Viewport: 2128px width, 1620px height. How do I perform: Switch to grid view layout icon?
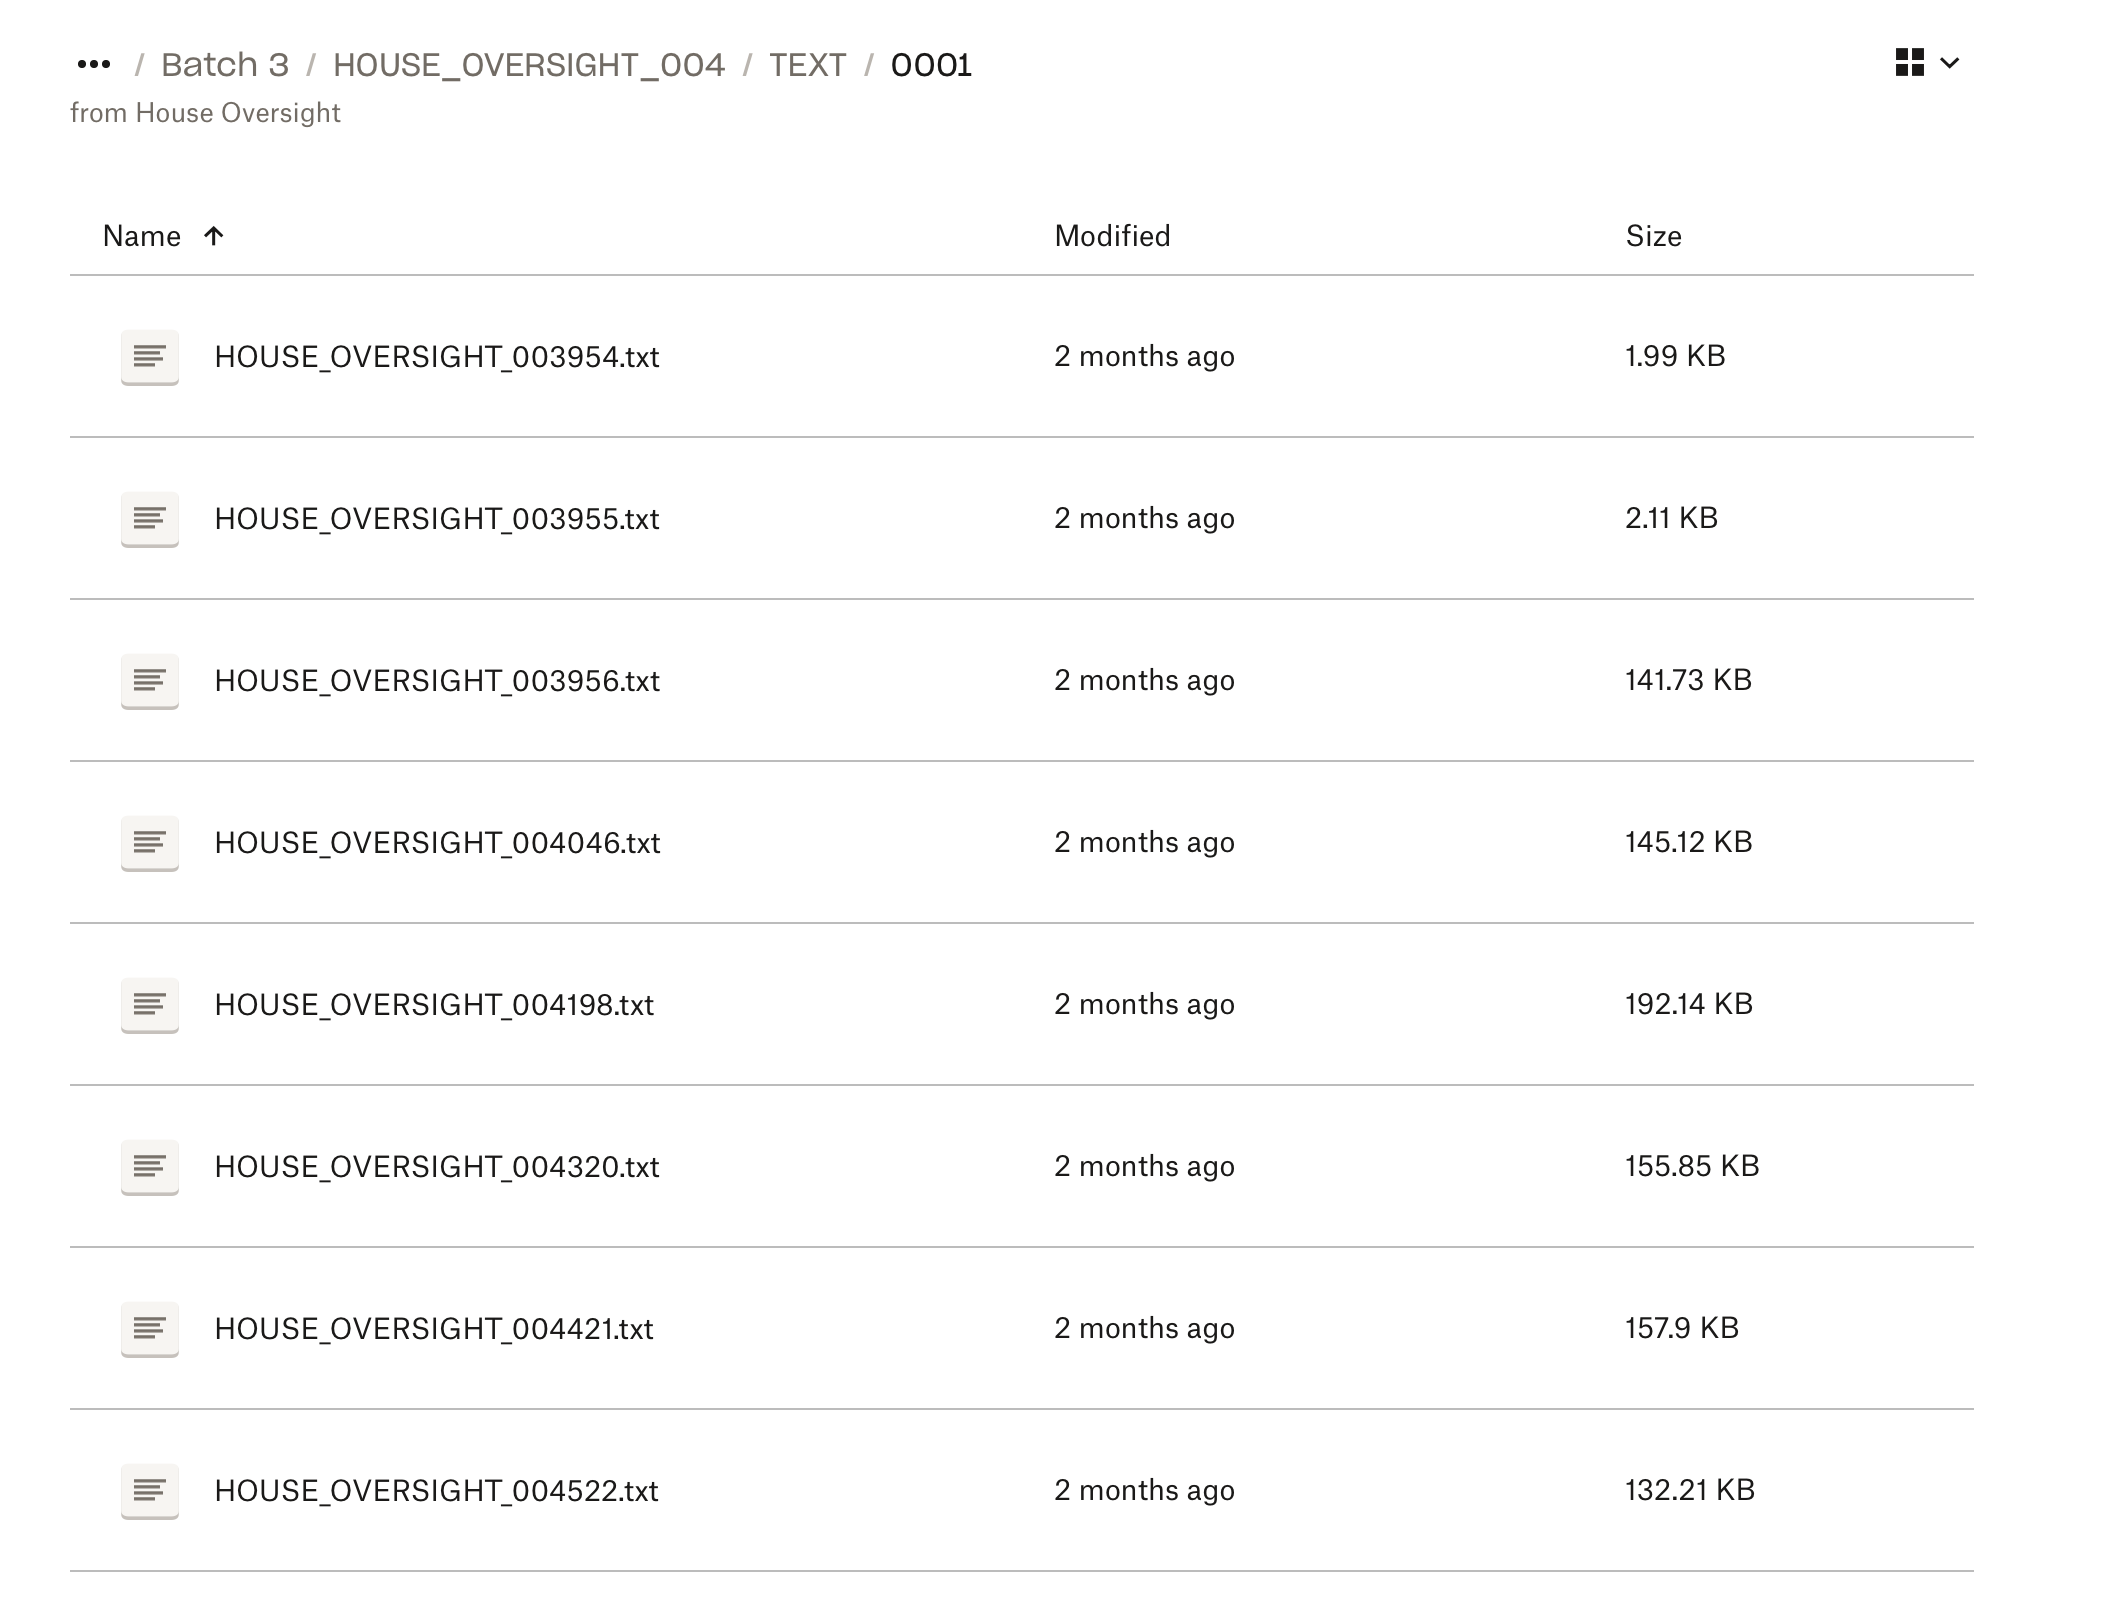click(1909, 63)
